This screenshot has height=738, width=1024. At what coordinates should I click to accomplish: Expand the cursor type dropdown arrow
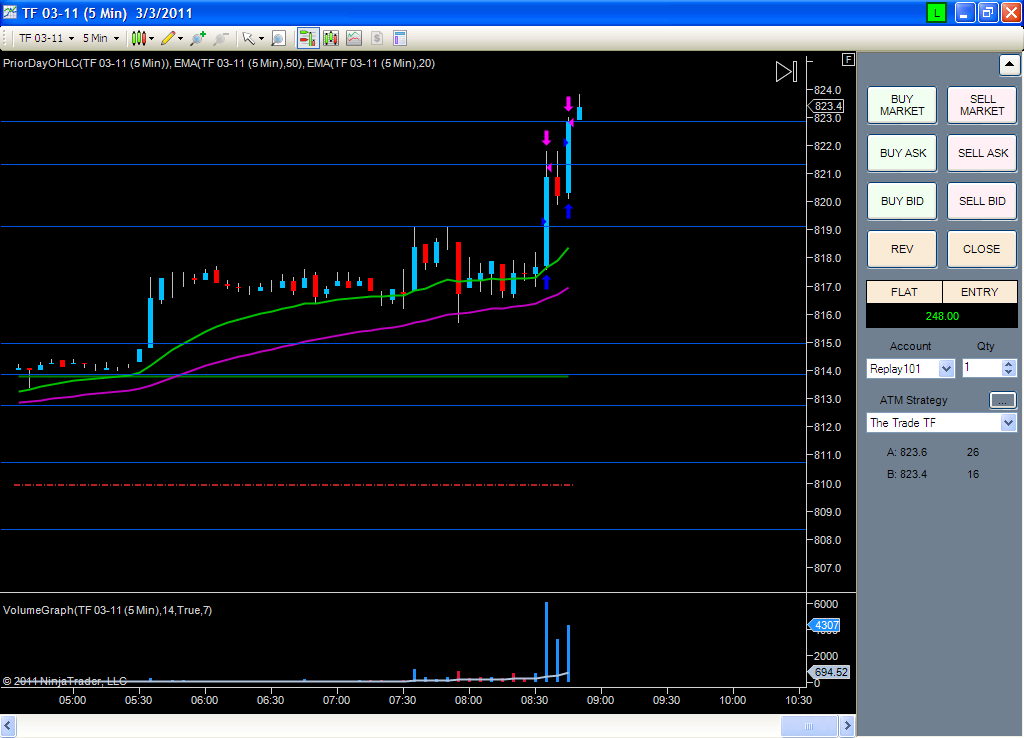point(261,39)
